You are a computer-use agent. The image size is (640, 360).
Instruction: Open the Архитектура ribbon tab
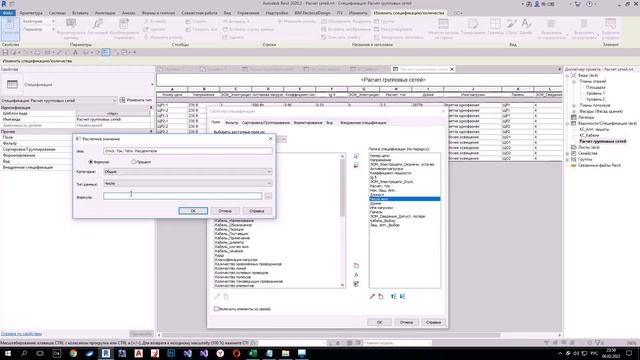coord(31,13)
